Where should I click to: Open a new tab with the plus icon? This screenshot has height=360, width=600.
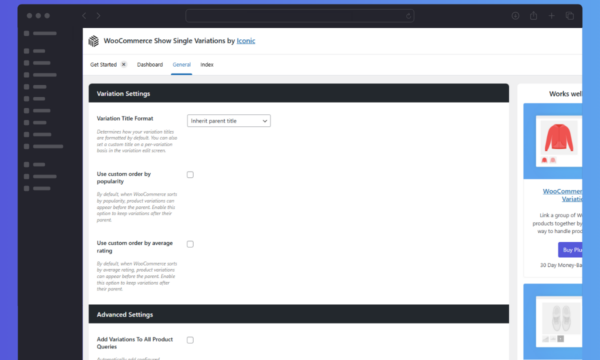(x=551, y=16)
